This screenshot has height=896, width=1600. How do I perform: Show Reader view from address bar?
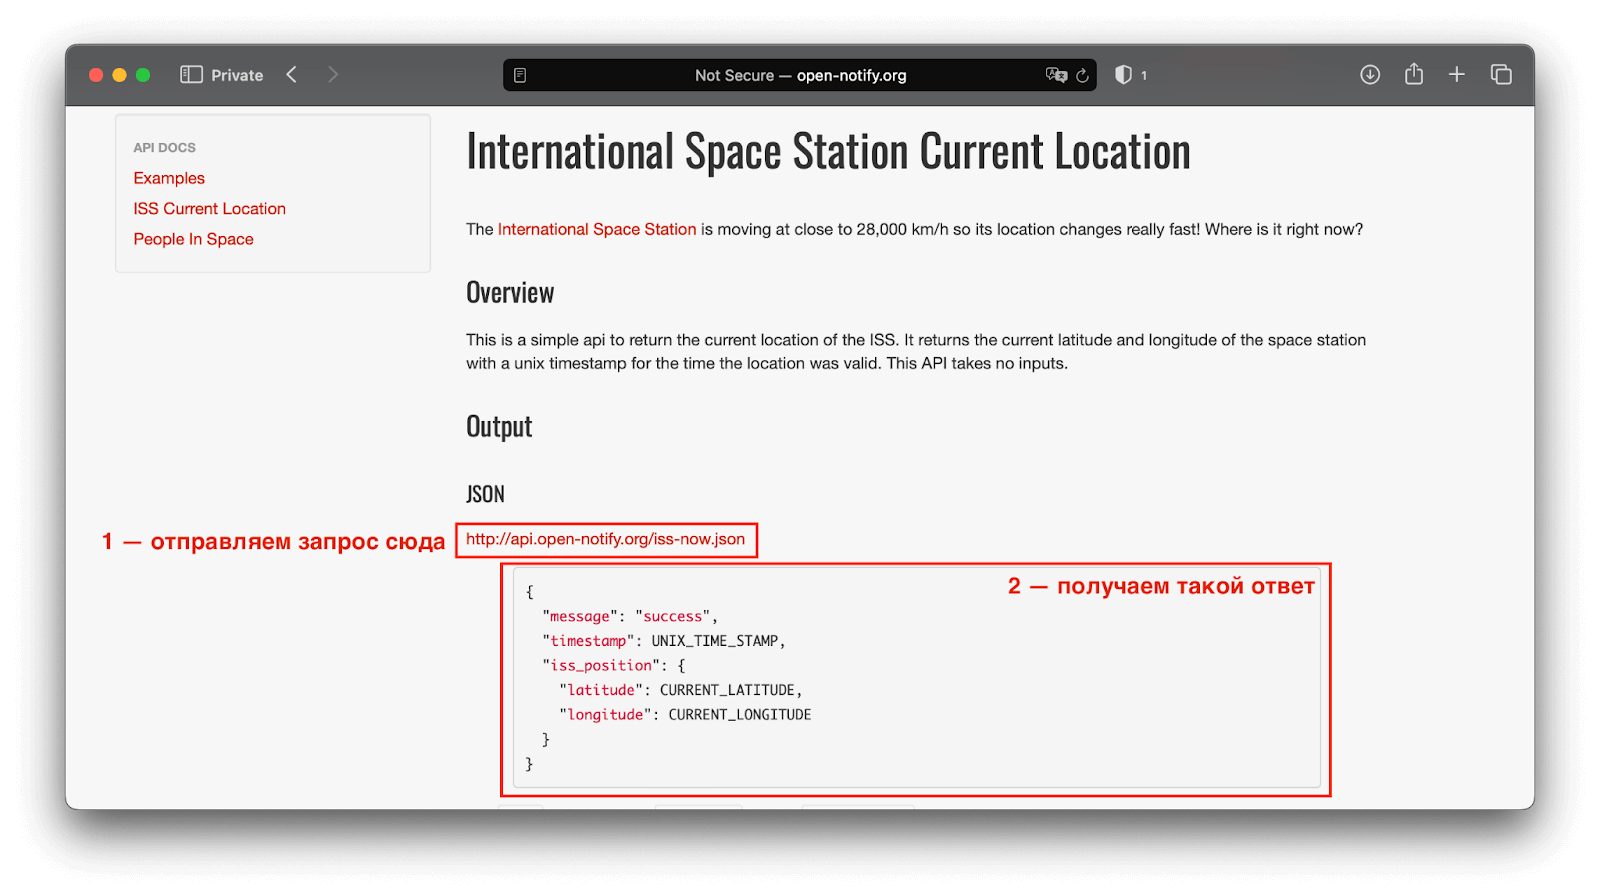[520, 75]
